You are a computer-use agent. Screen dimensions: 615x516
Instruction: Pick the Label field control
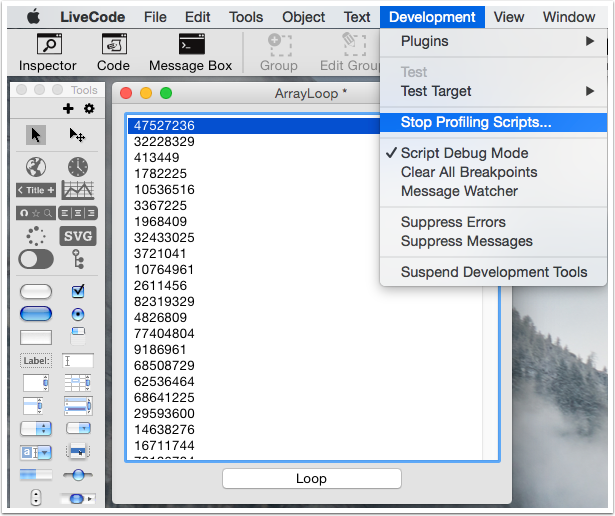pyautogui.click(x=36, y=360)
